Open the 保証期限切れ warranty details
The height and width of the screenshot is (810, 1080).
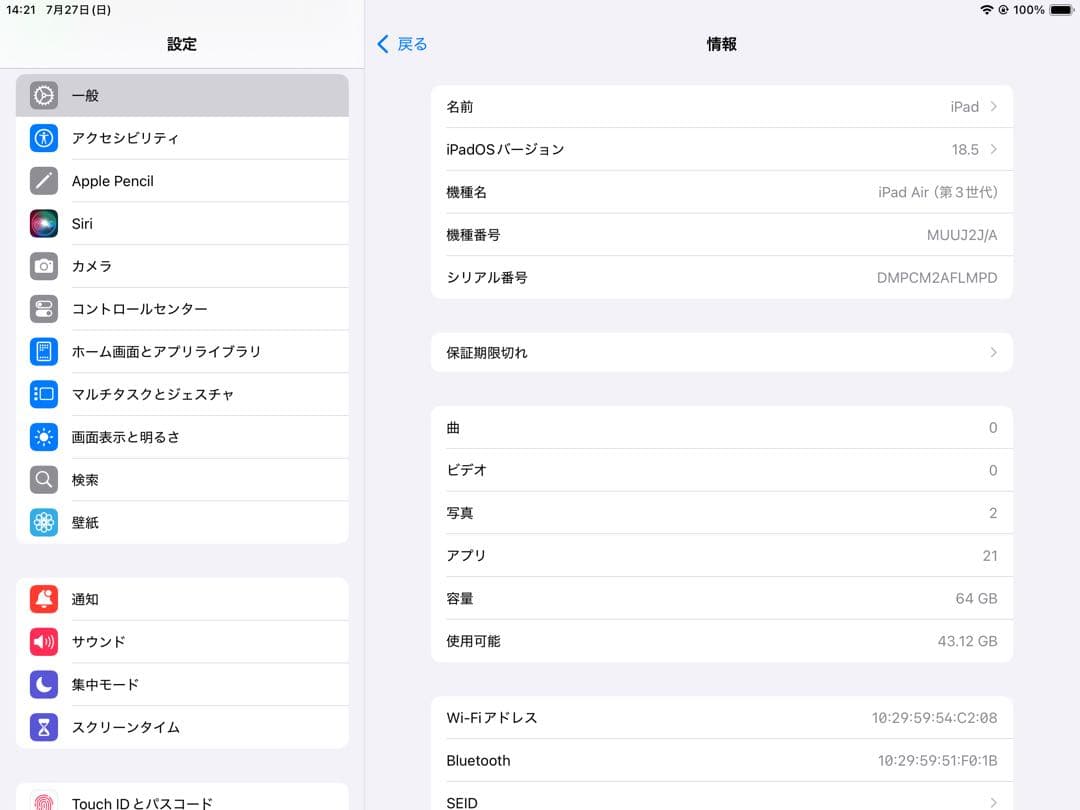click(x=991, y=352)
